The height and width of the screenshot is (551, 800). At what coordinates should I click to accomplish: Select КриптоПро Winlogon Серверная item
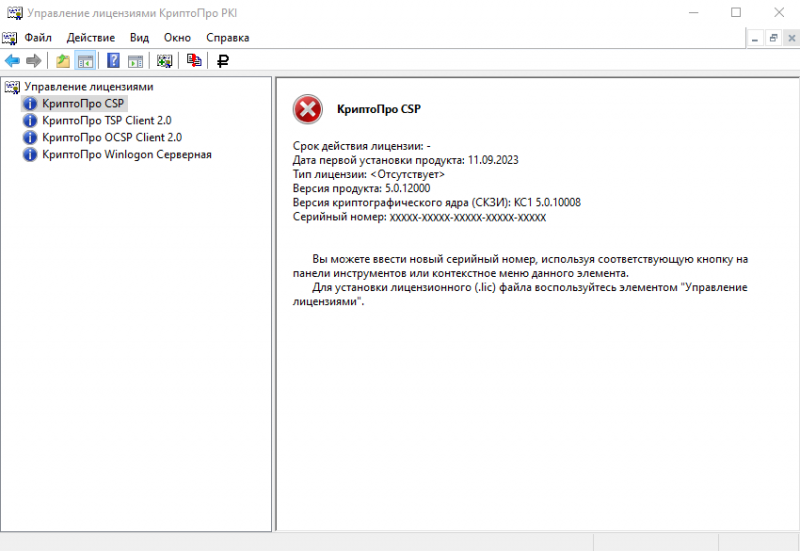coord(126,154)
